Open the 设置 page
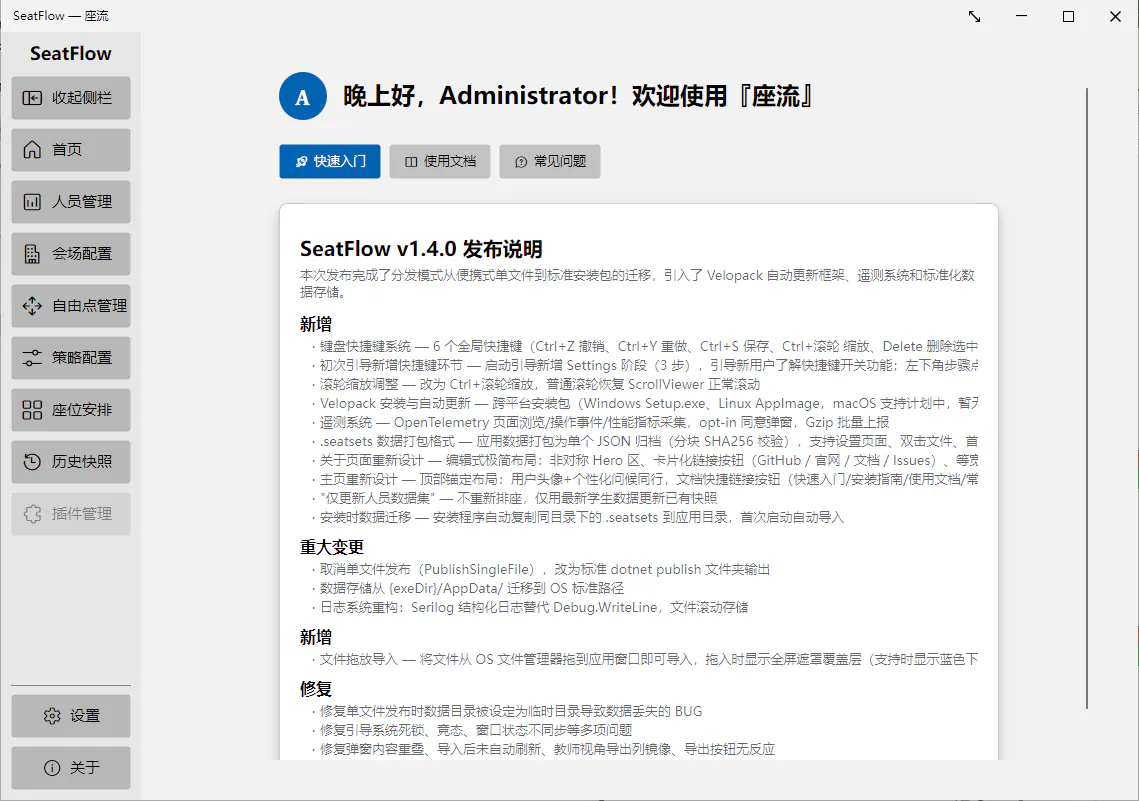 71,716
